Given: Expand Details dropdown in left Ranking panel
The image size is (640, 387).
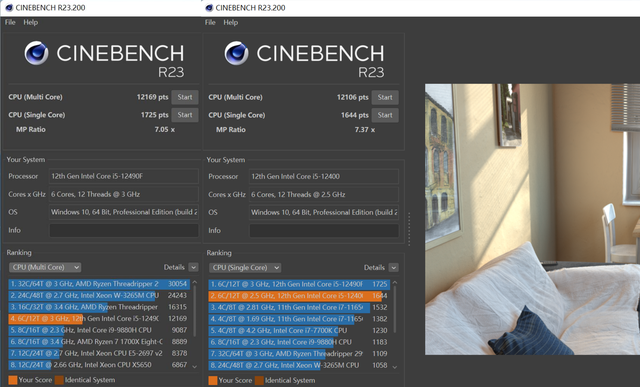Looking at the screenshot, I should click(x=193, y=267).
